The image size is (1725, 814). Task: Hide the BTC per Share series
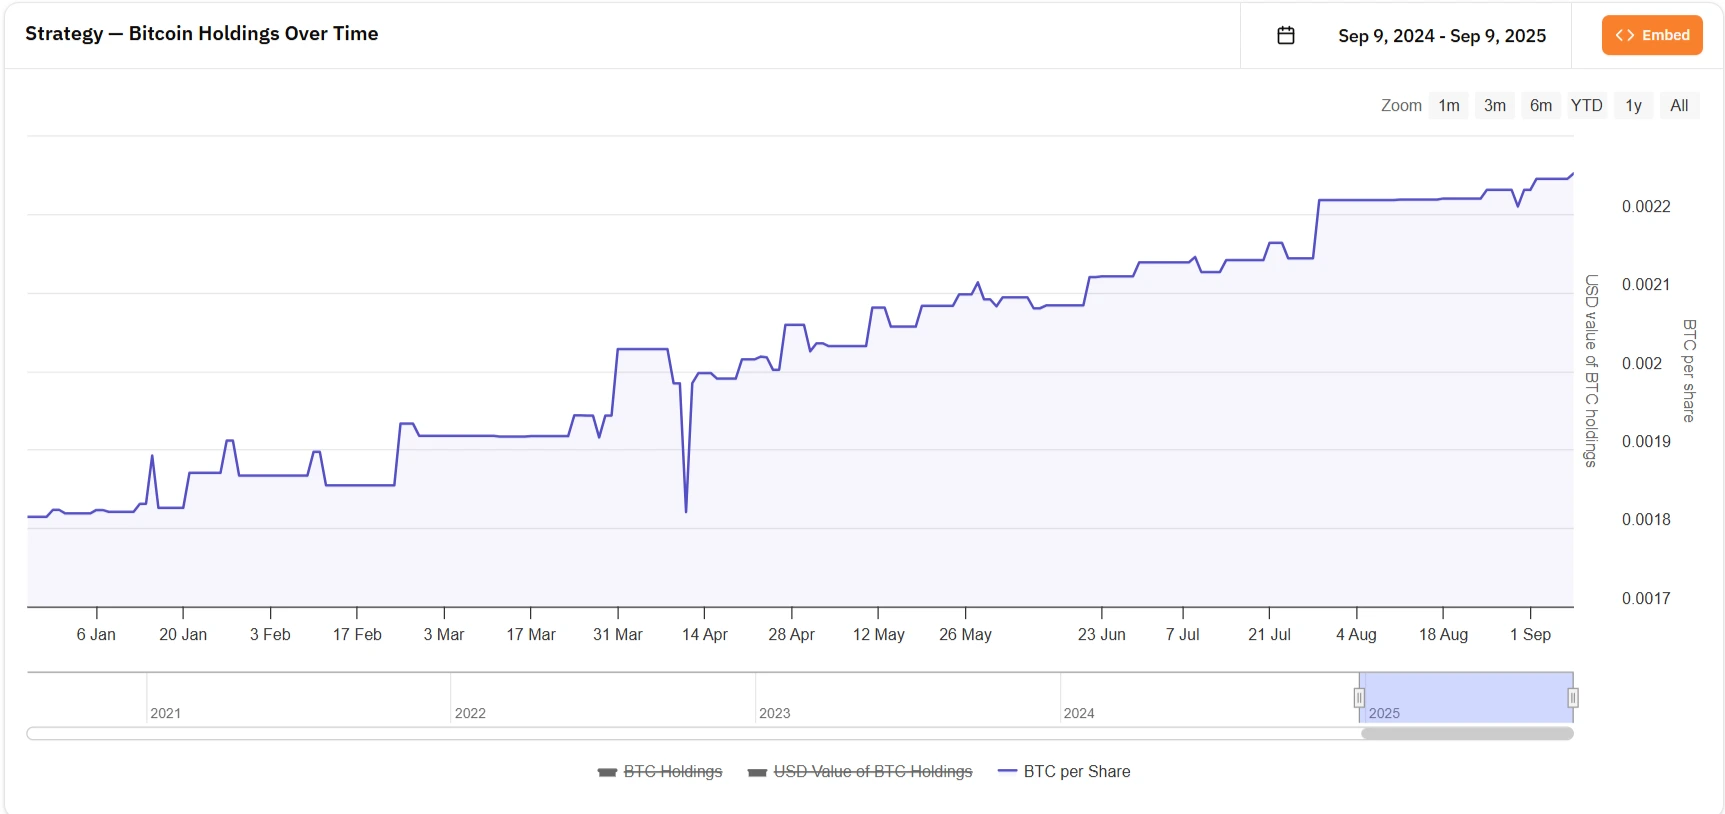[x=1076, y=771]
